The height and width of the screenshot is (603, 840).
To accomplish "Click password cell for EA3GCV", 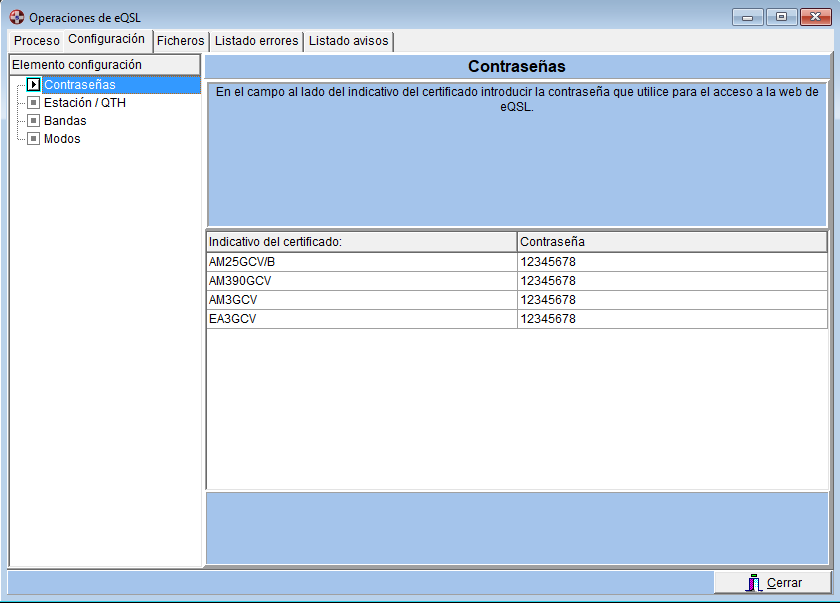I will 671,319.
